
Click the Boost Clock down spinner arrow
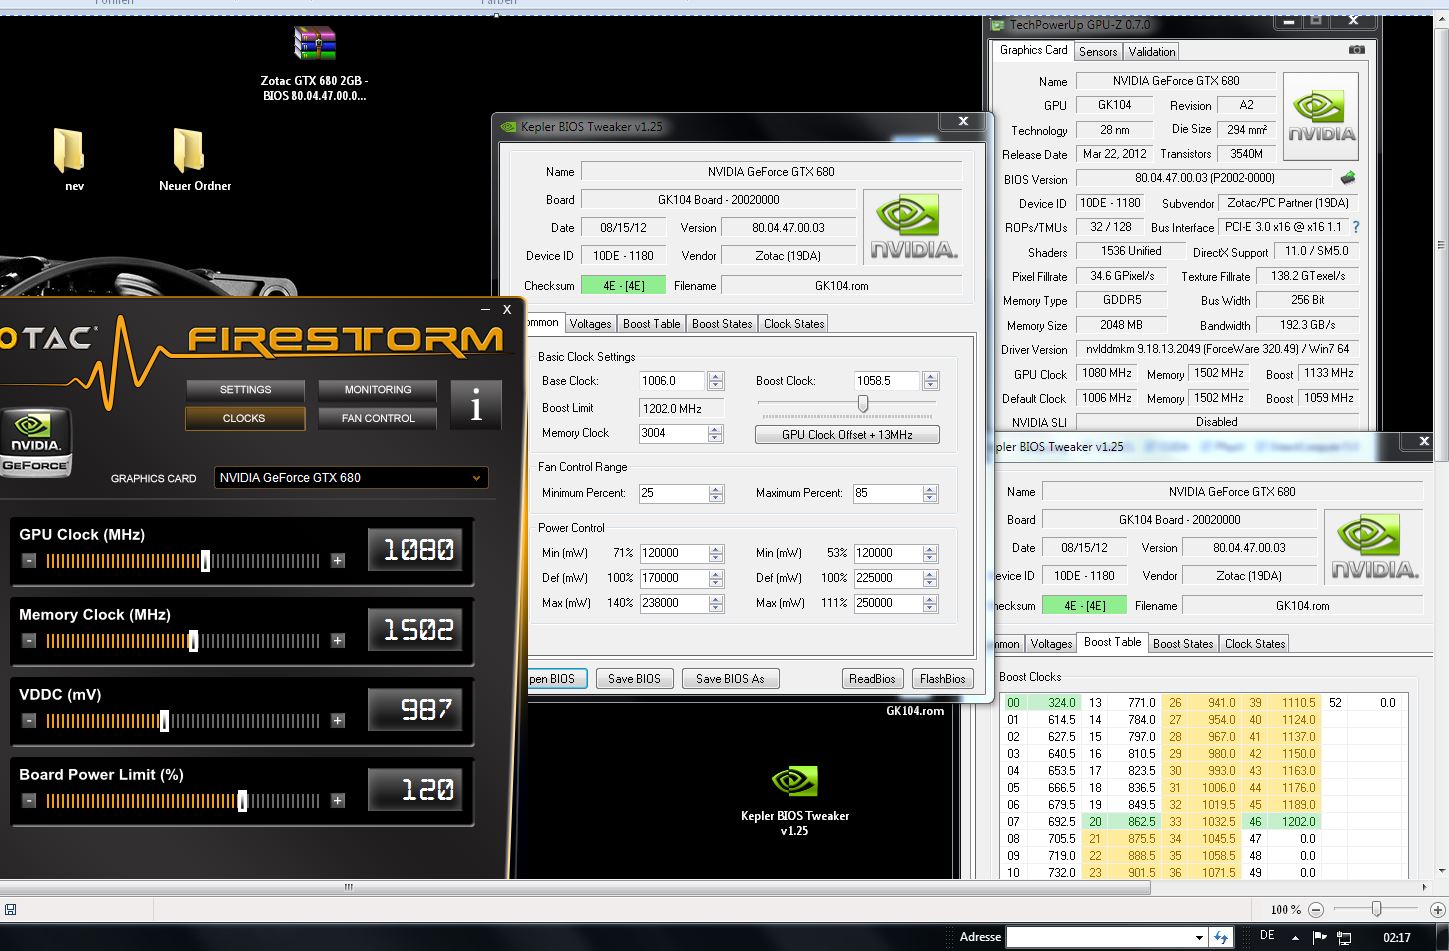(x=931, y=386)
